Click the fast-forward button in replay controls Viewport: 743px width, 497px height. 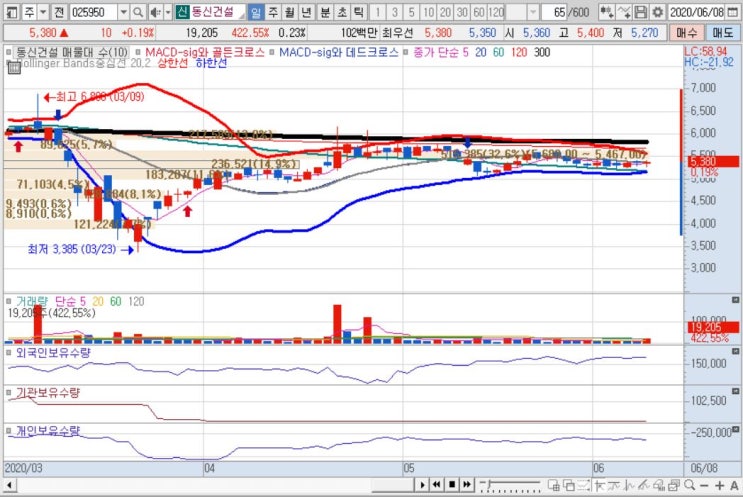[467, 485]
